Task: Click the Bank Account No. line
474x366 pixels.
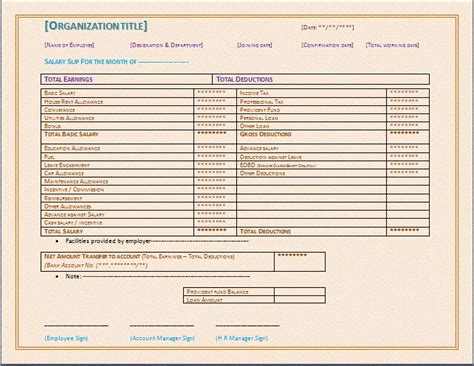Action: click(96, 265)
